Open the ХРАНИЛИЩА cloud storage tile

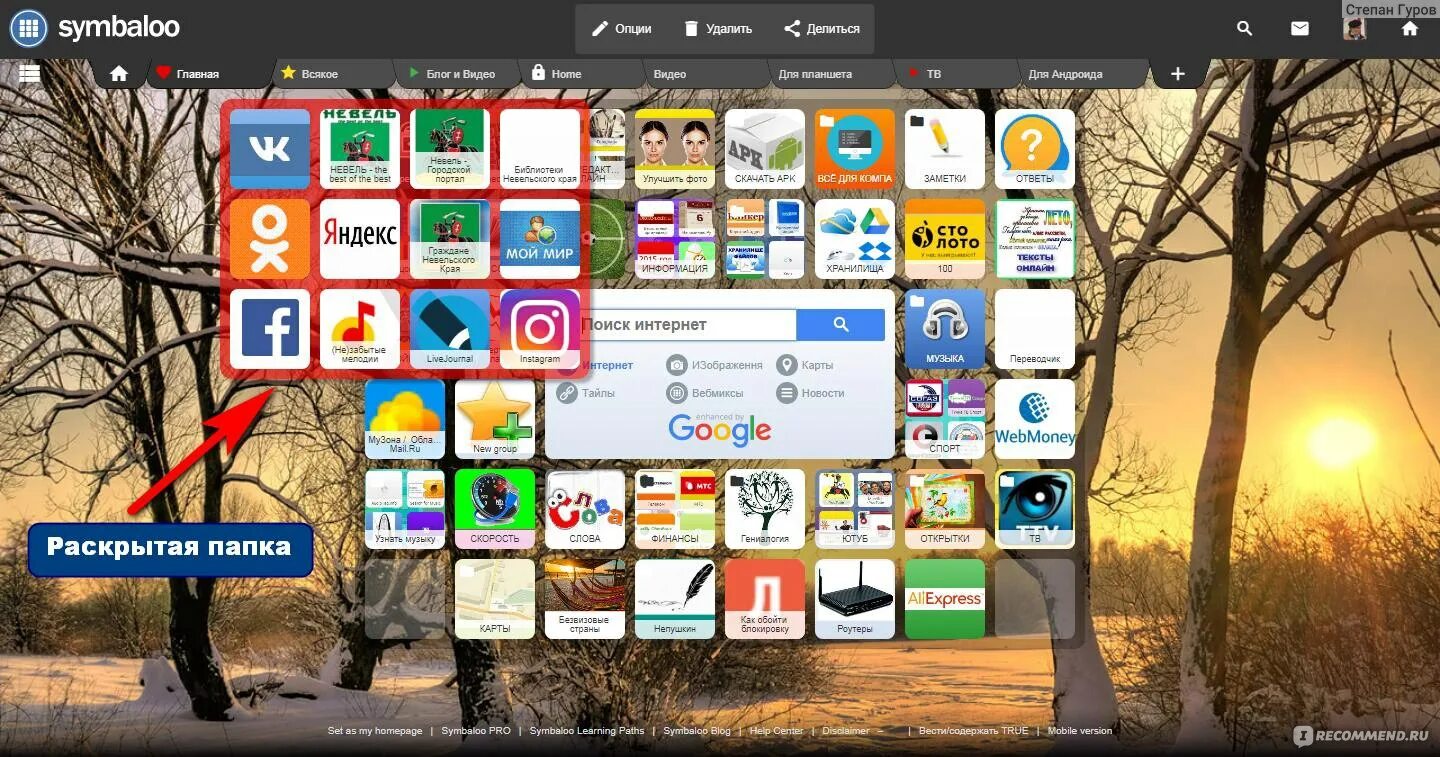click(855, 239)
